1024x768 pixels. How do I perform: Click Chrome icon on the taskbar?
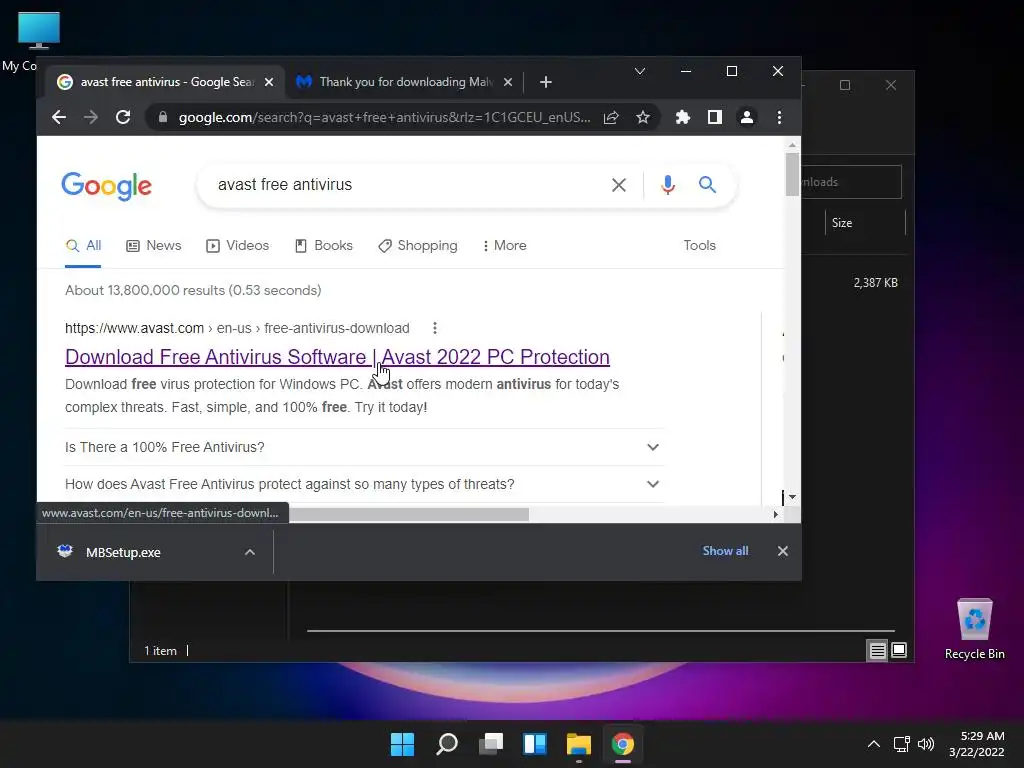pos(622,744)
